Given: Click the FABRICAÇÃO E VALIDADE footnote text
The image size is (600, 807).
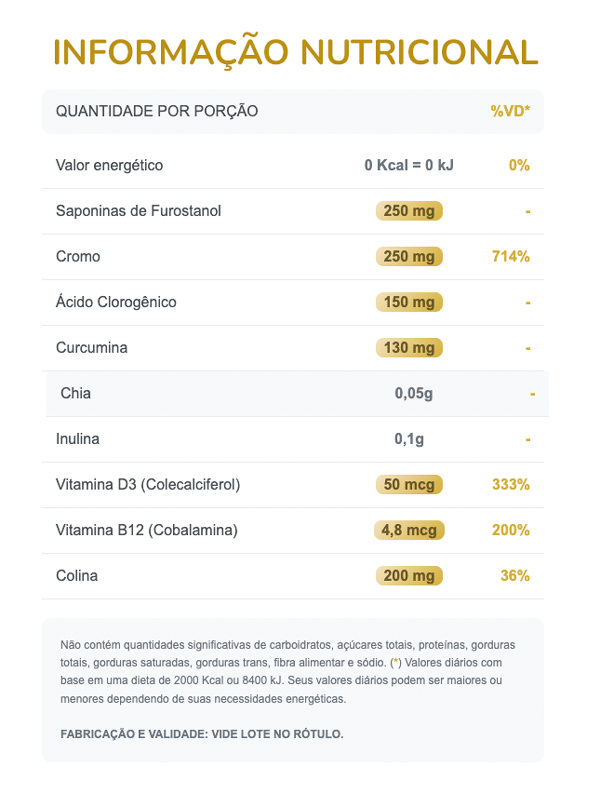Looking at the screenshot, I should point(202,734).
